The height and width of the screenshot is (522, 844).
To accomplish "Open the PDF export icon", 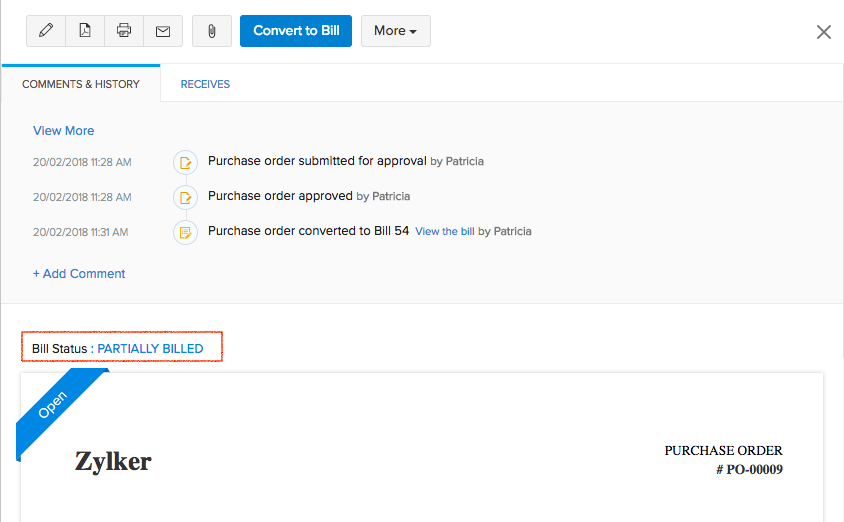I will coord(85,31).
